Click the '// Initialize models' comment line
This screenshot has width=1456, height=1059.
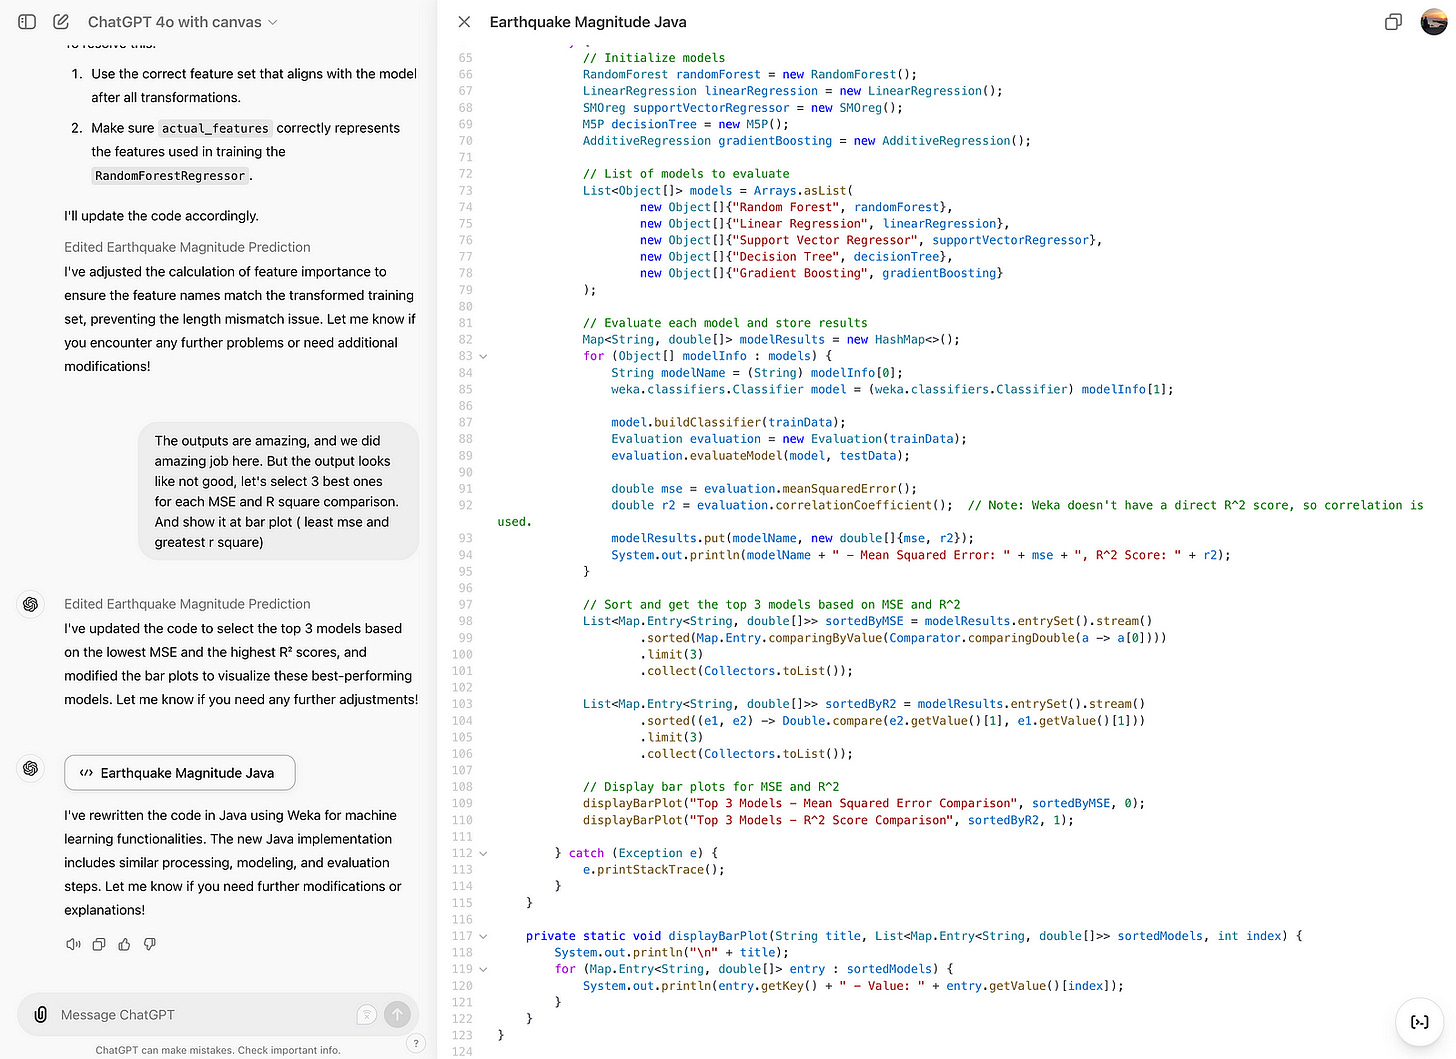(654, 58)
